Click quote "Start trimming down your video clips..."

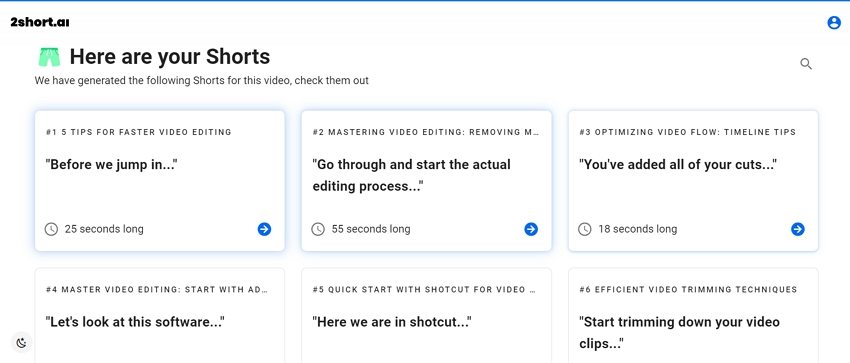tap(679, 333)
